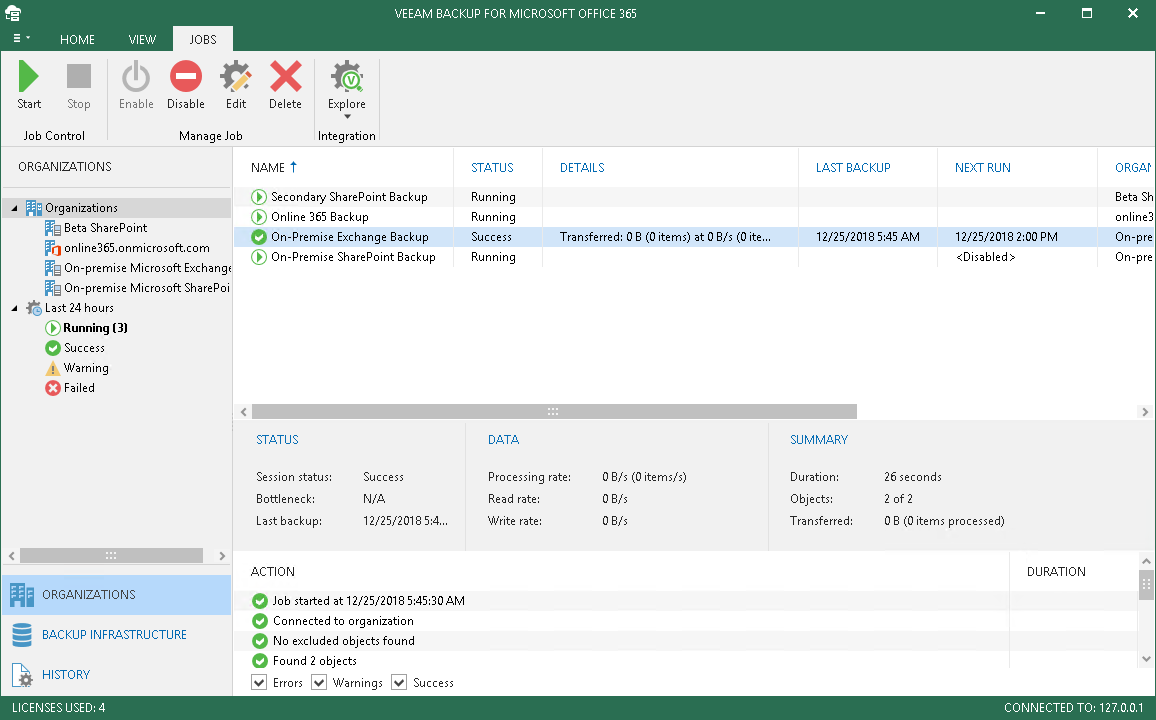Select the Organizations root tree node
The image size is (1156, 720).
(x=81, y=208)
